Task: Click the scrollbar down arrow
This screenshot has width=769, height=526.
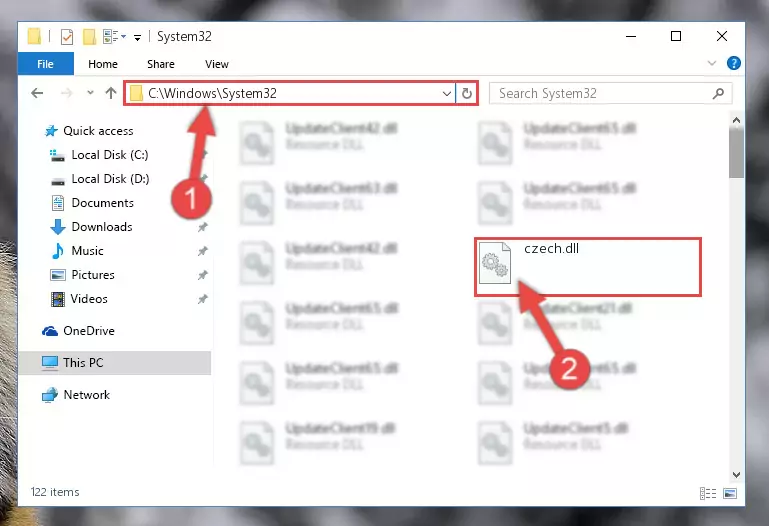Action: [x=736, y=475]
